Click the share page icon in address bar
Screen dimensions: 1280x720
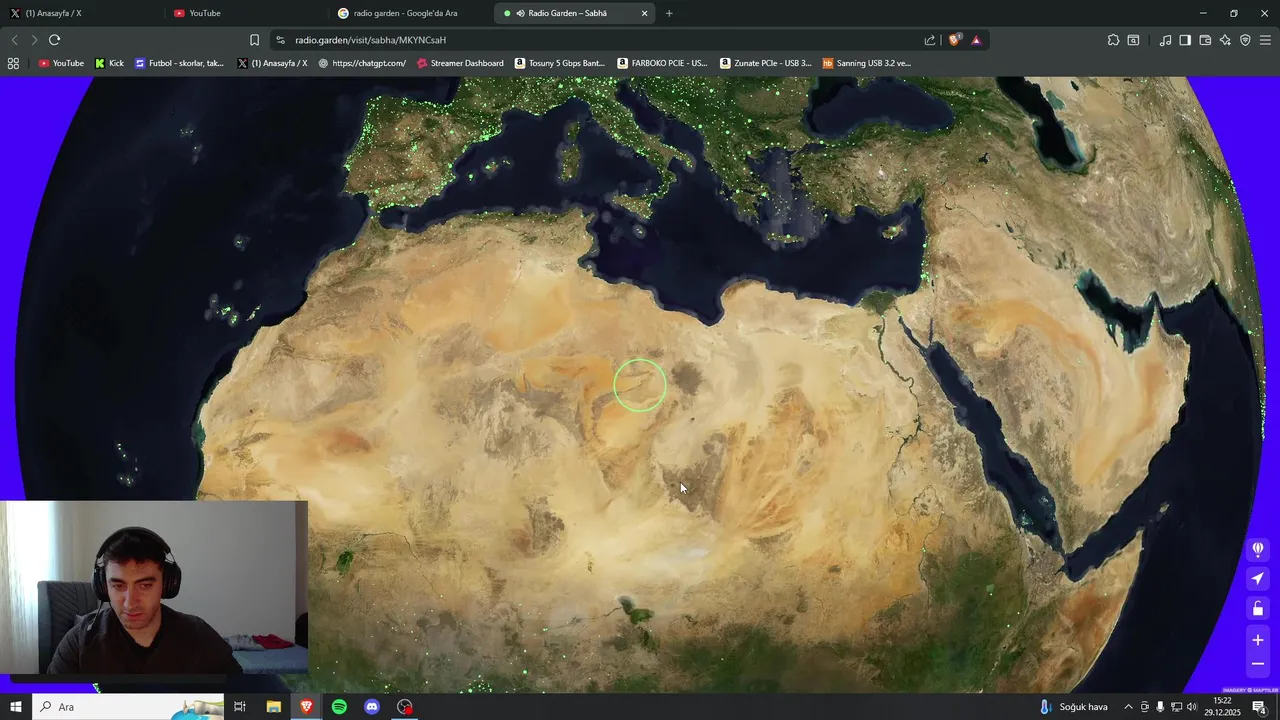click(930, 40)
